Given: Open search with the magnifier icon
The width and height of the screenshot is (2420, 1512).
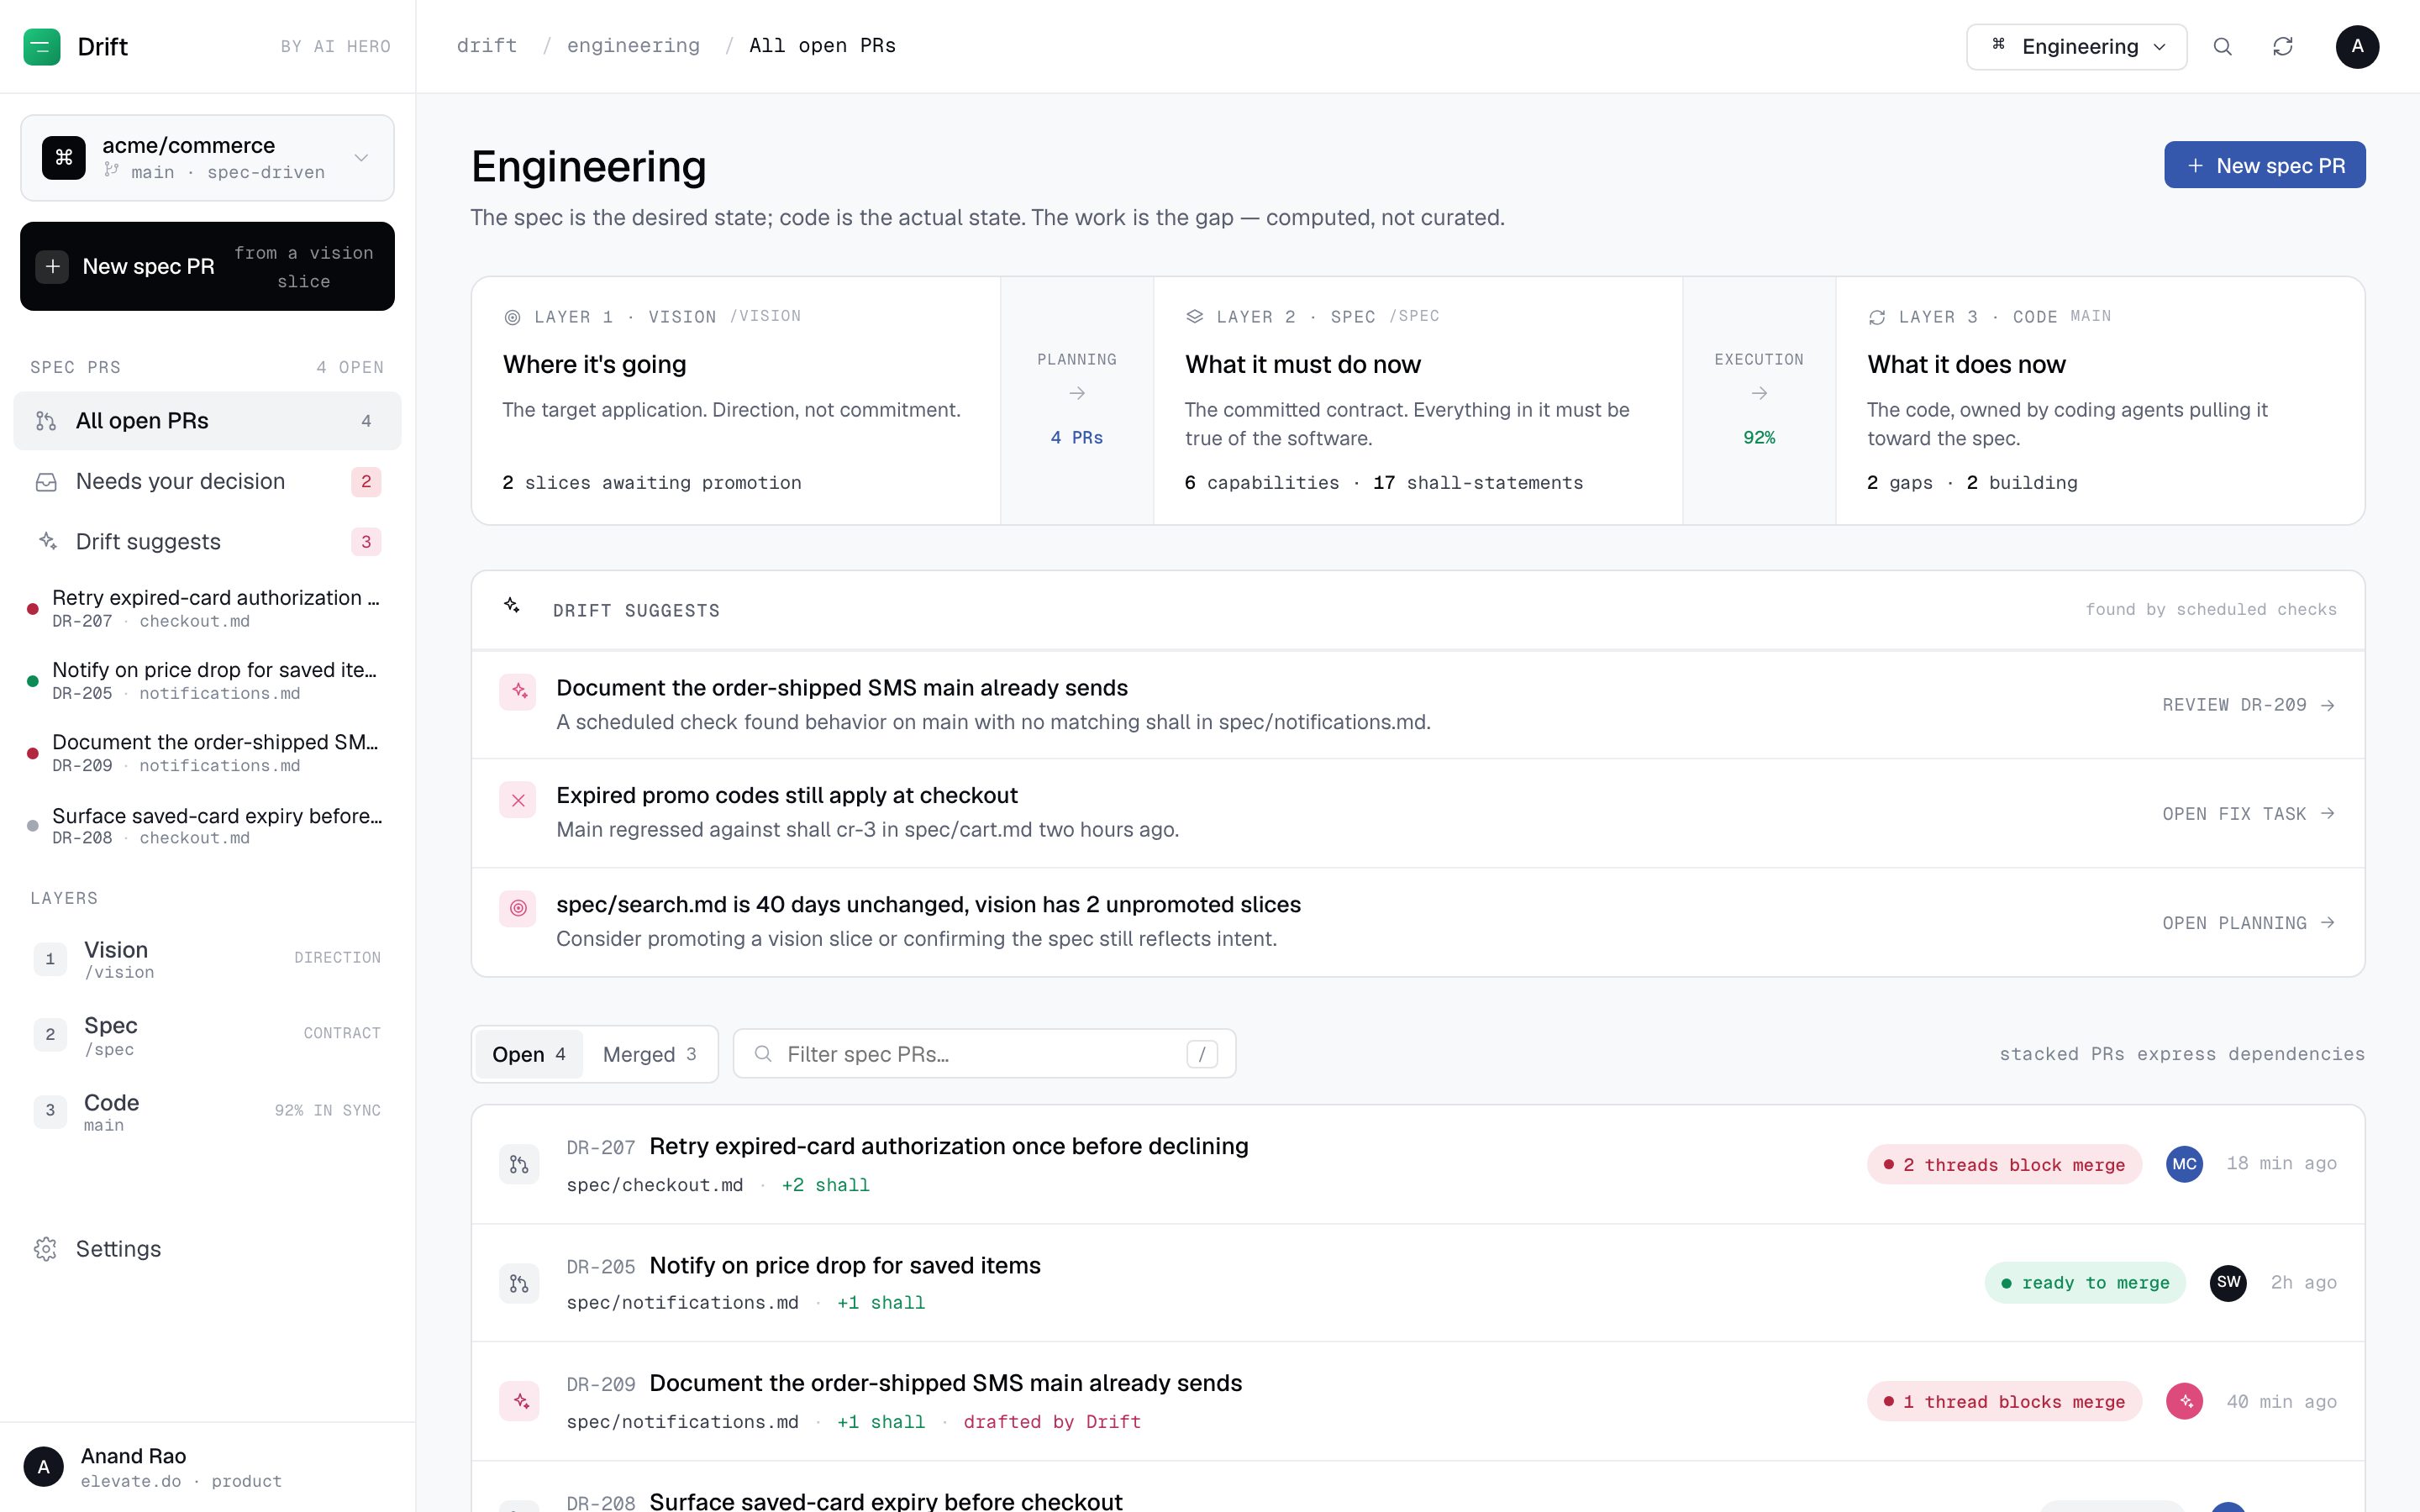Looking at the screenshot, I should tap(2222, 46).
